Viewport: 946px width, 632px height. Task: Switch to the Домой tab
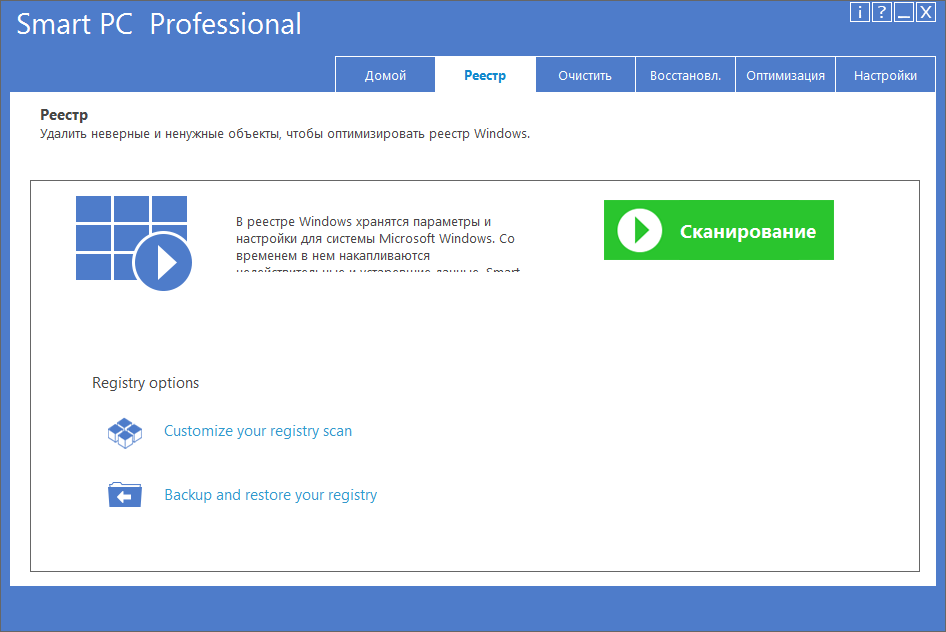tap(385, 75)
